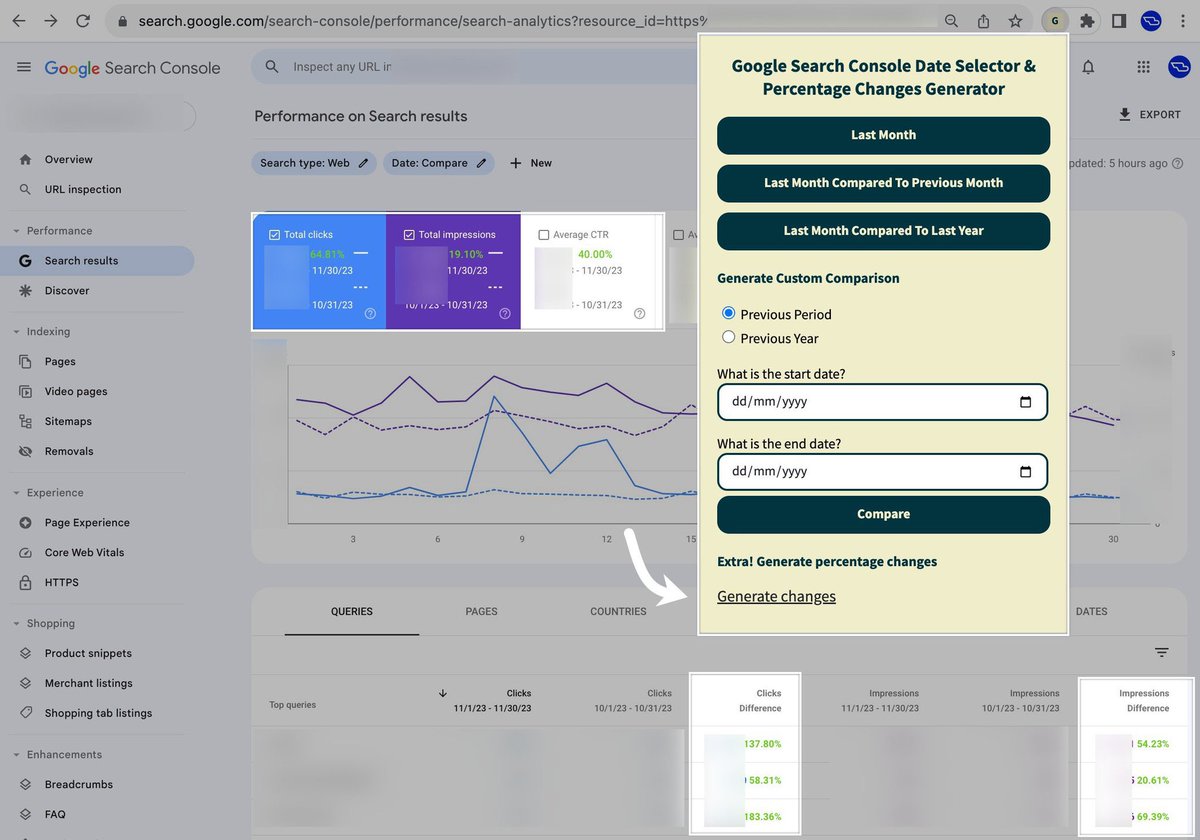Open the green G extension icon

[x=1054, y=20]
